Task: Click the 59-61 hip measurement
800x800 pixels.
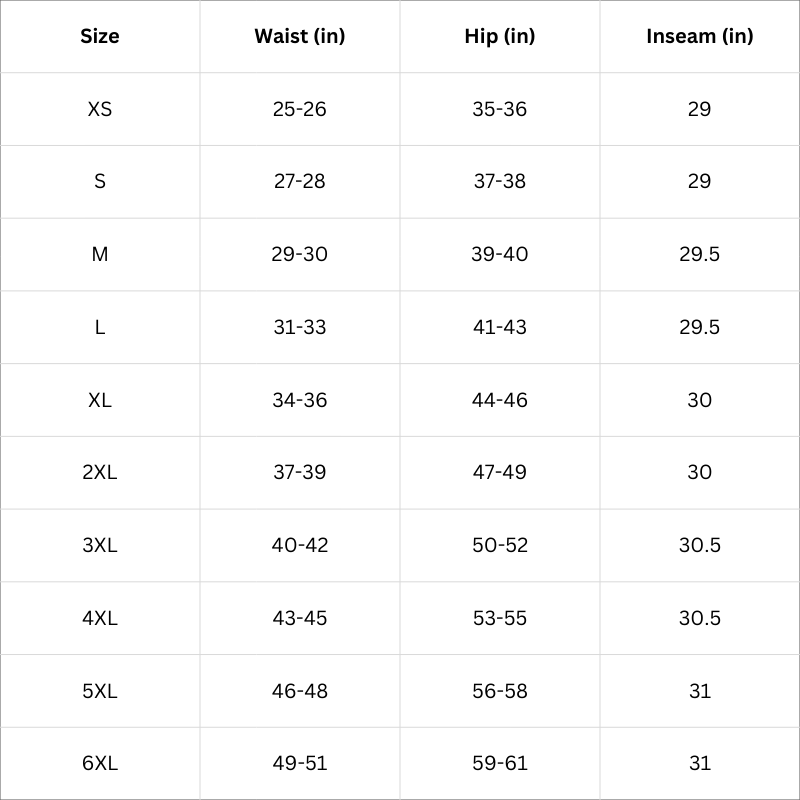Action: click(500, 763)
